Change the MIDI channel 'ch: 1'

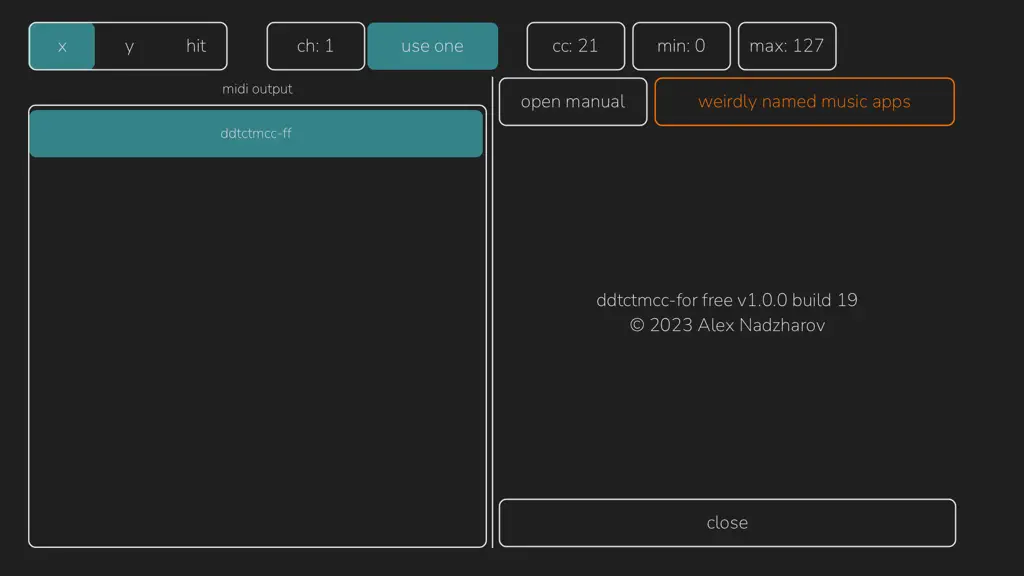(315, 46)
